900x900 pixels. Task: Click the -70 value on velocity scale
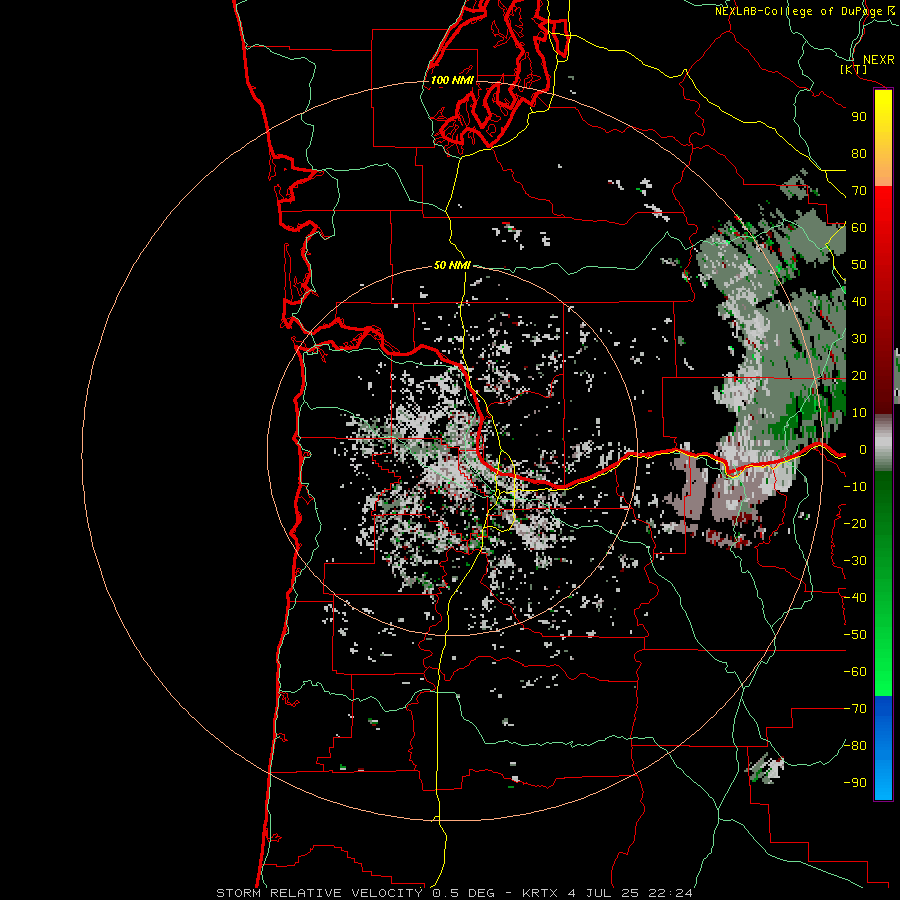click(x=855, y=709)
